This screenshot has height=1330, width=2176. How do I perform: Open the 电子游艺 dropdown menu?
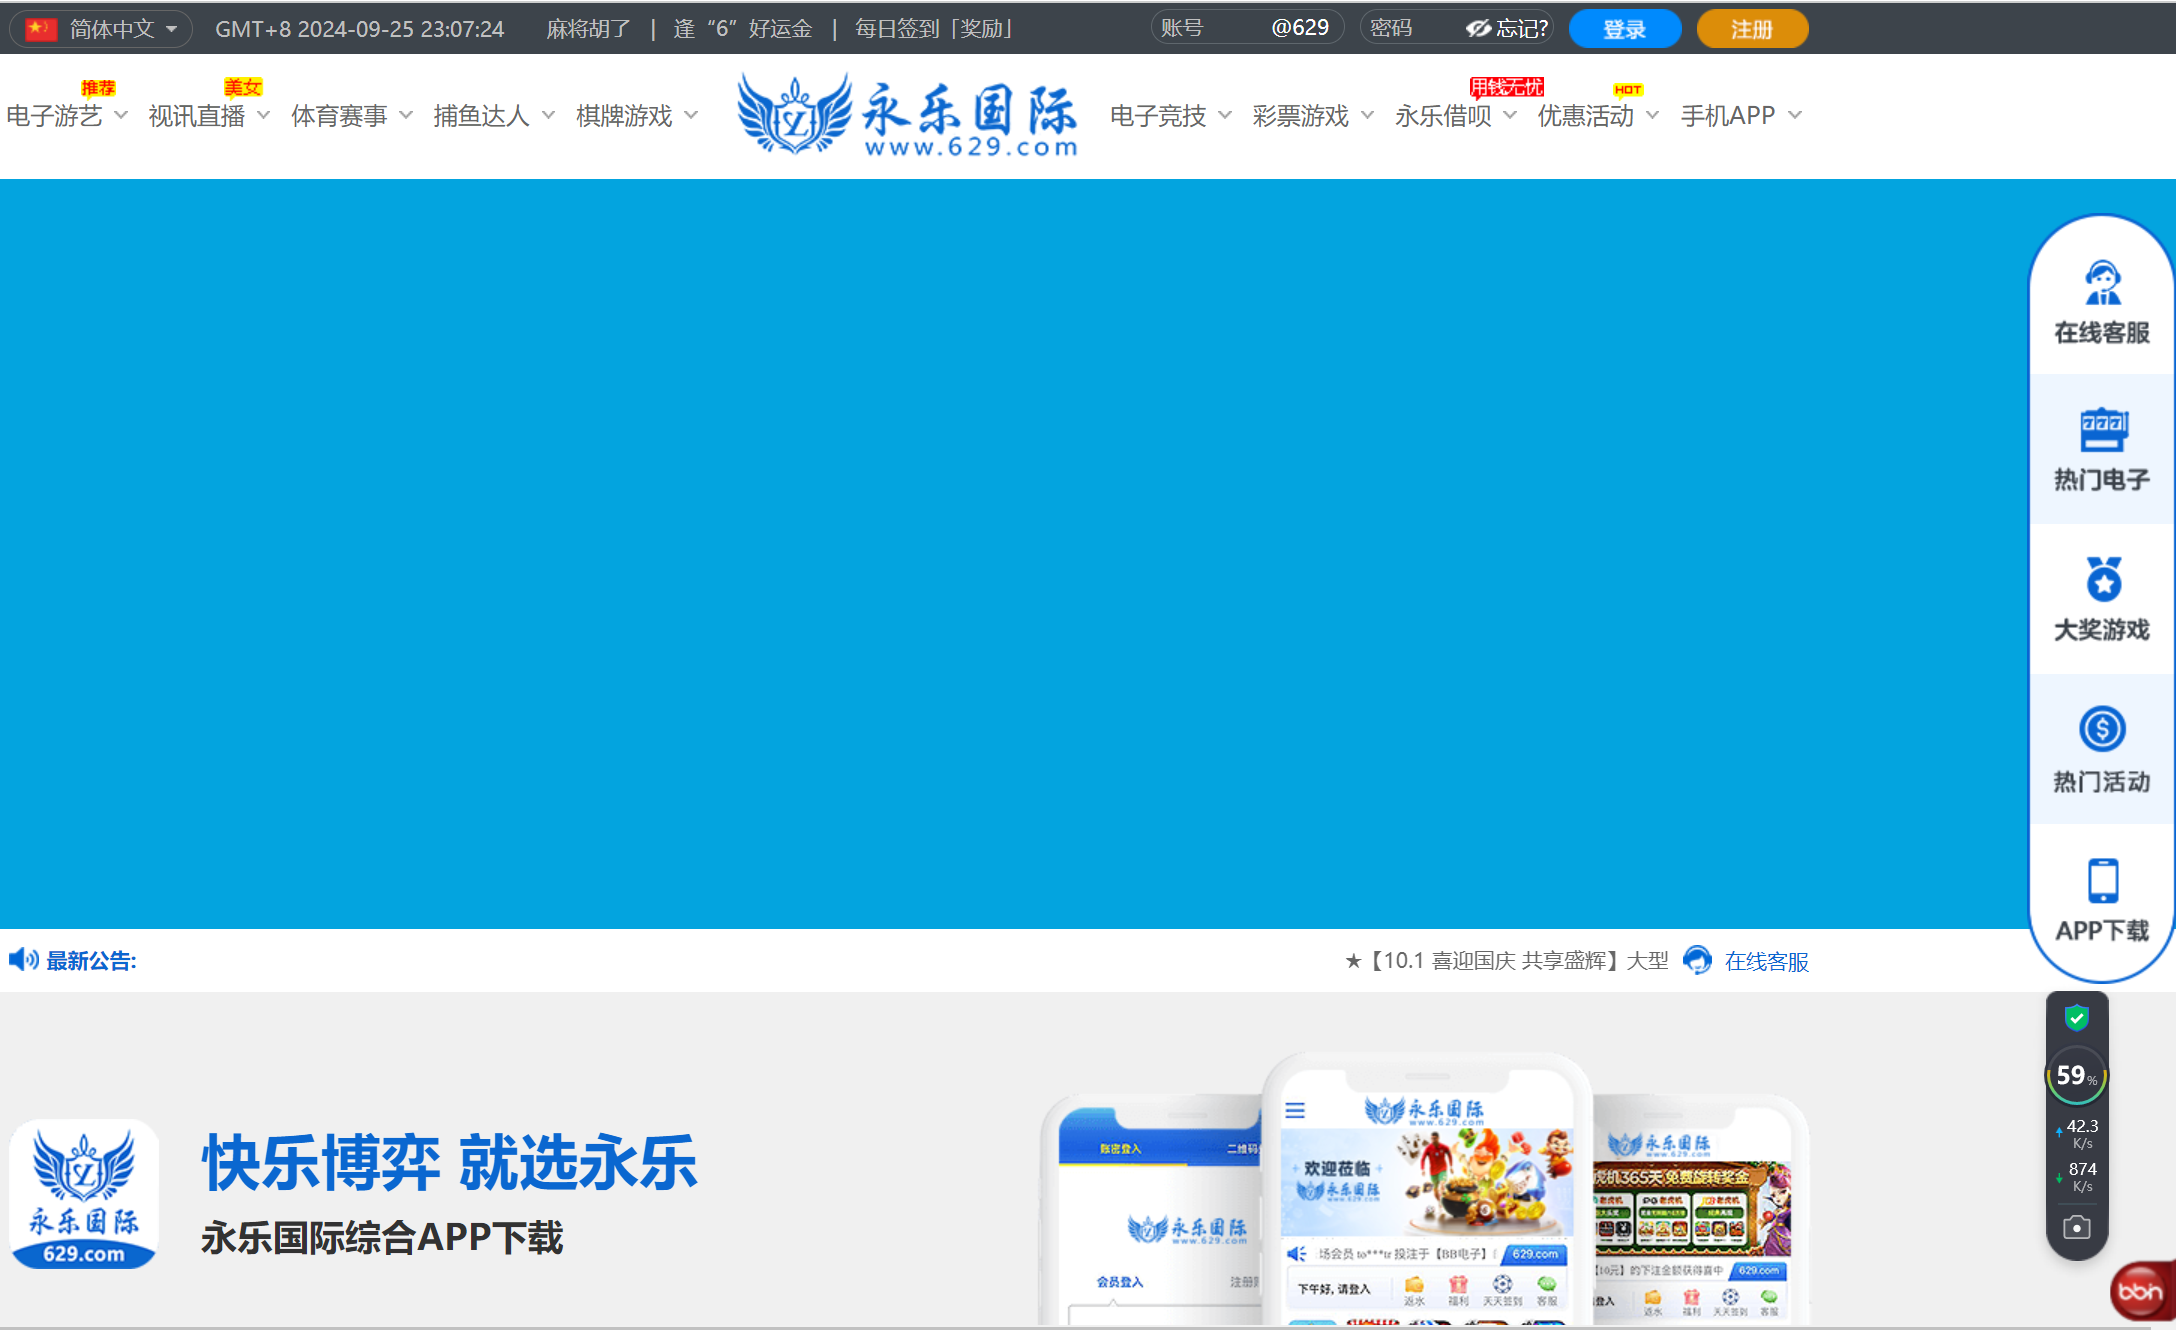[x=55, y=115]
